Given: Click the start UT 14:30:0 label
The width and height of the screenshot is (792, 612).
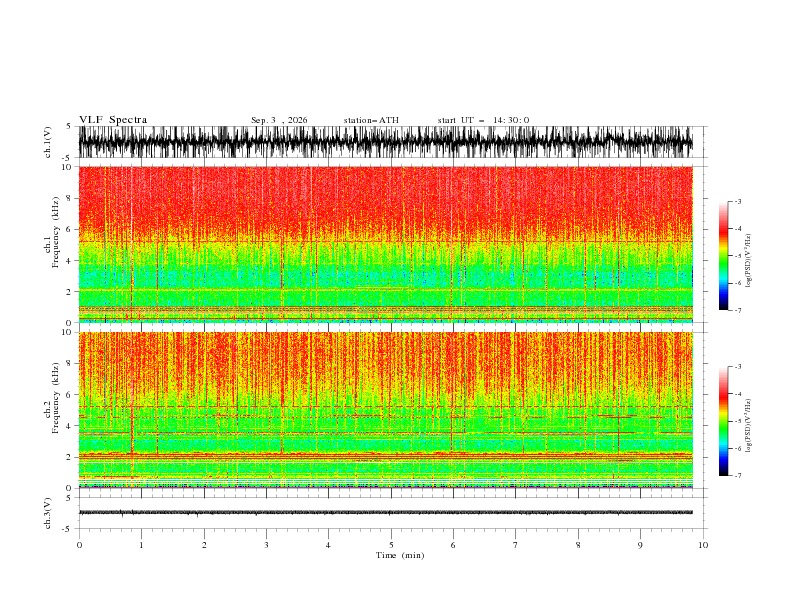Looking at the screenshot, I should [x=483, y=120].
